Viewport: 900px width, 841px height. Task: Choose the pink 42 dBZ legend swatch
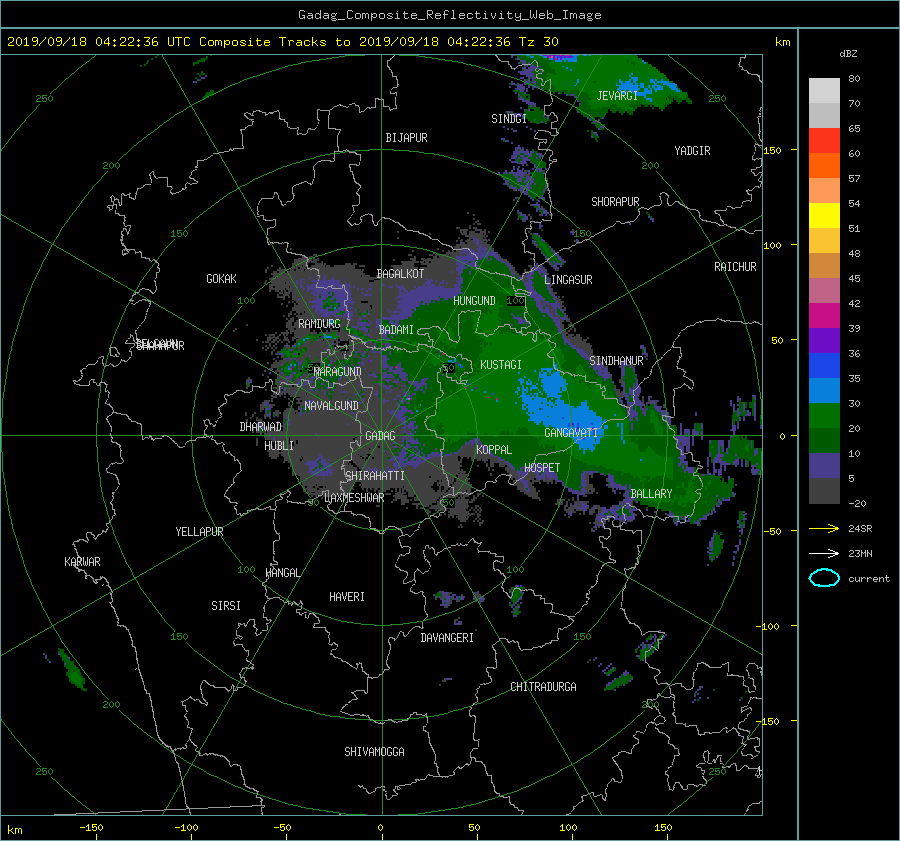(x=824, y=290)
